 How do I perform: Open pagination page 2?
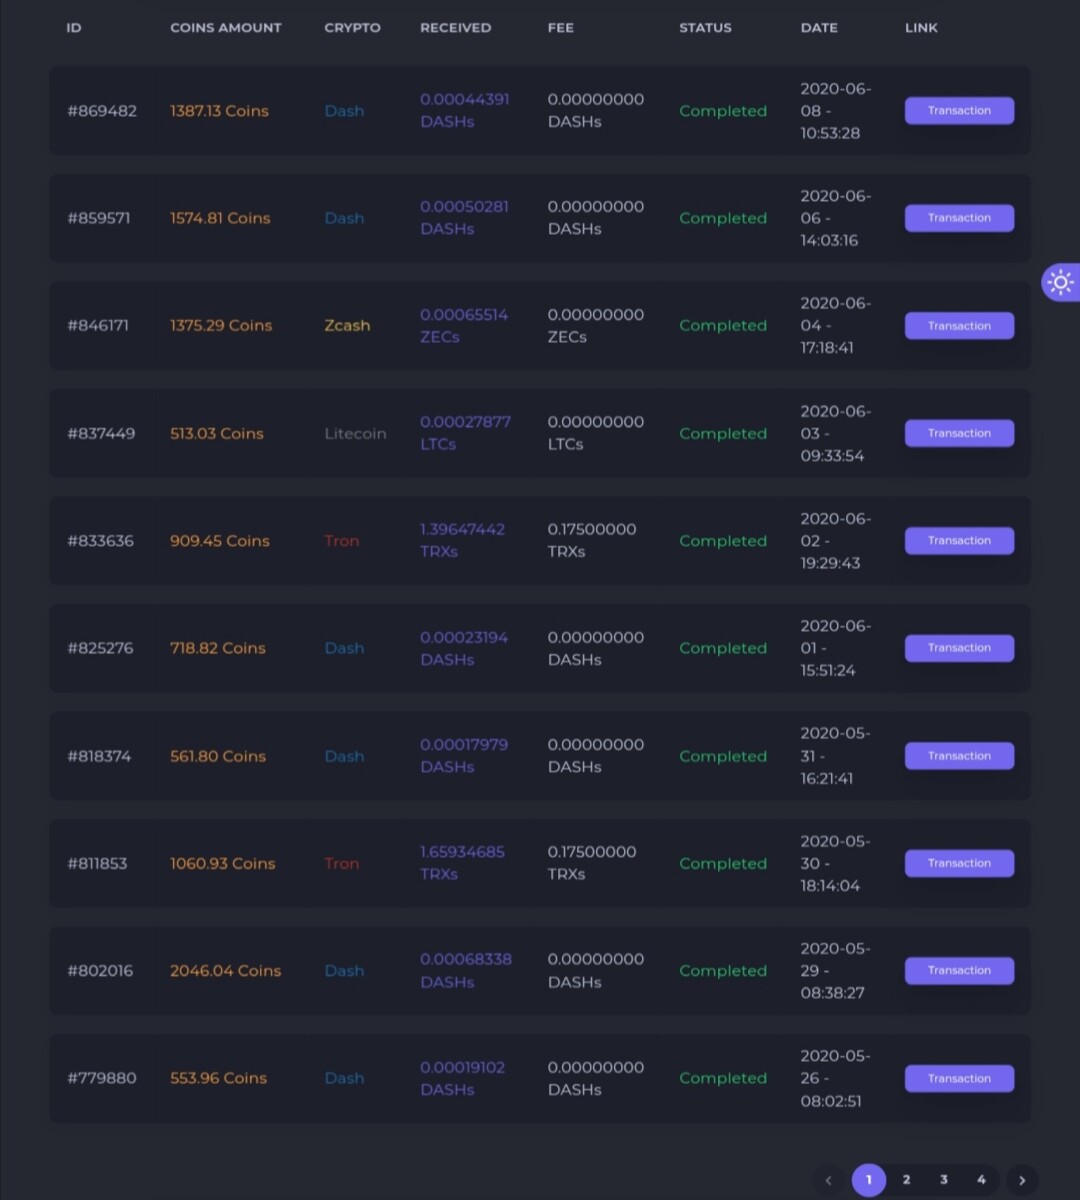906,1180
